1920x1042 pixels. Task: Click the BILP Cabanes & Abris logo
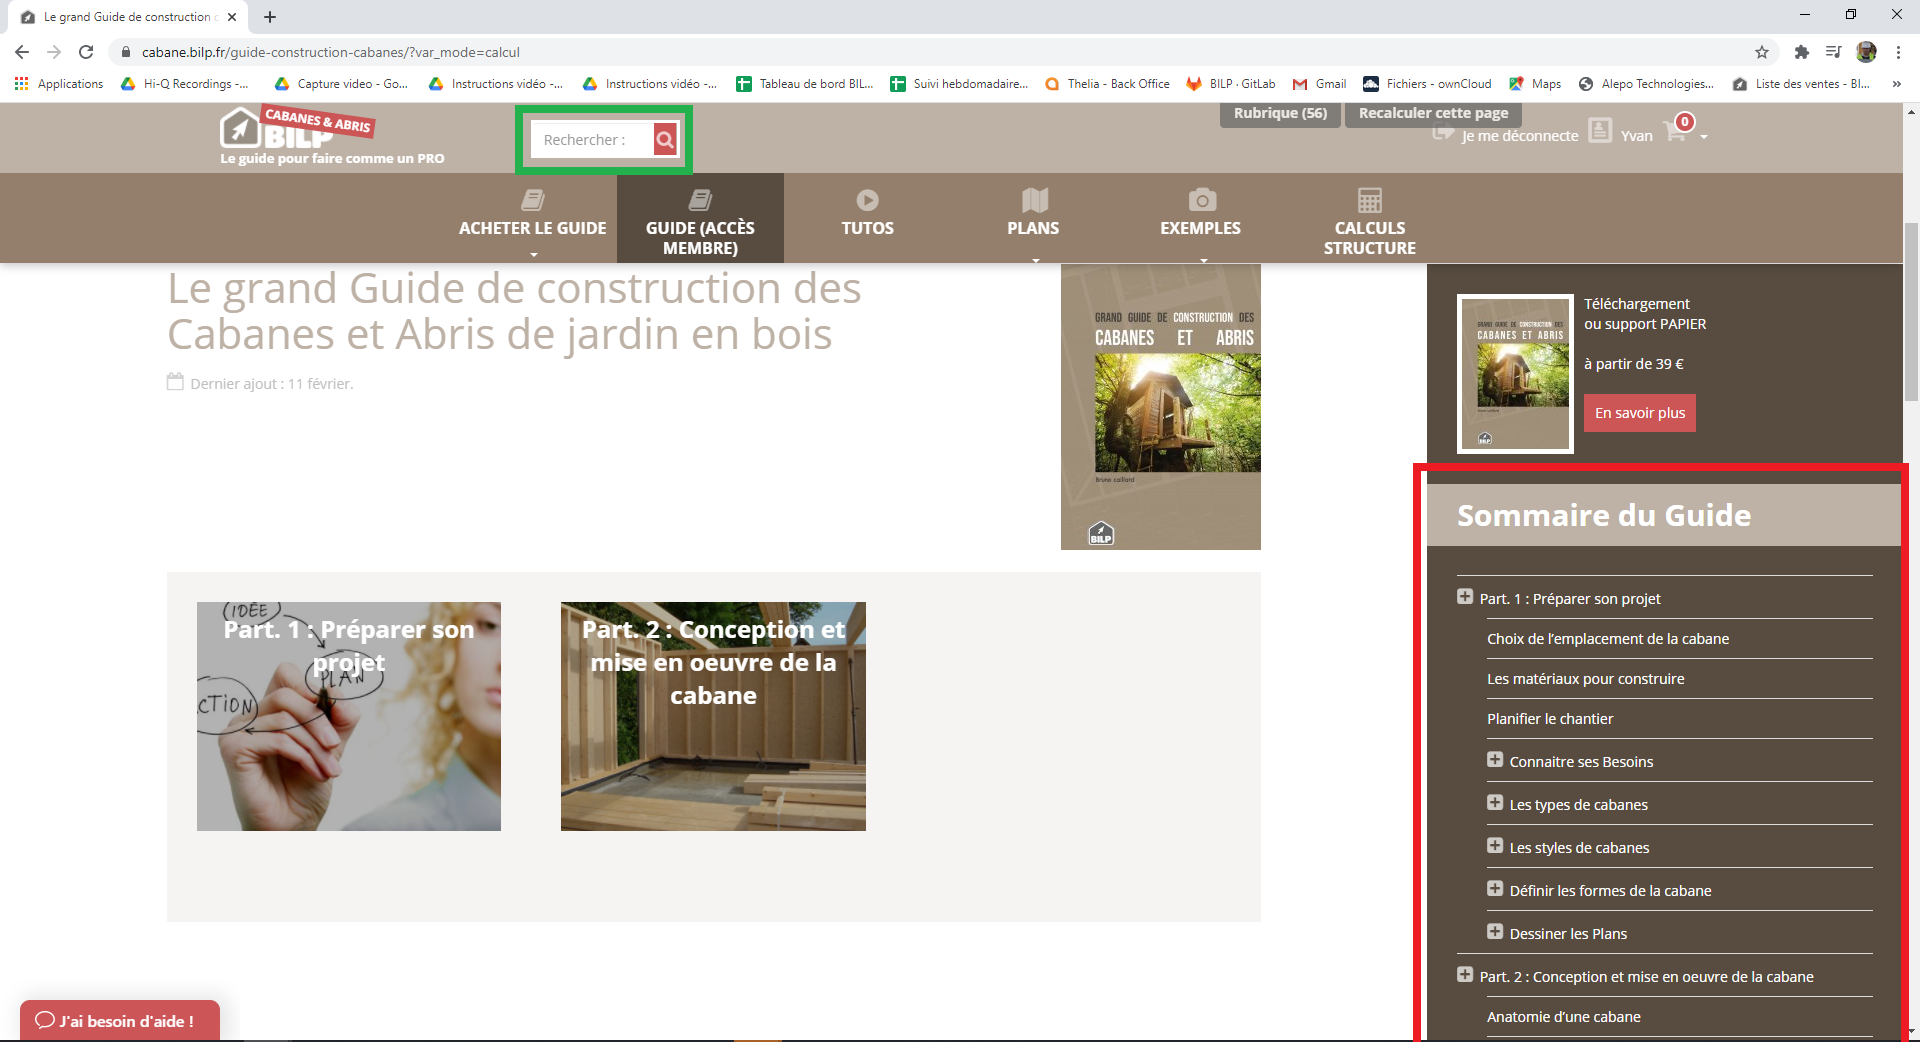tap(296, 130)
